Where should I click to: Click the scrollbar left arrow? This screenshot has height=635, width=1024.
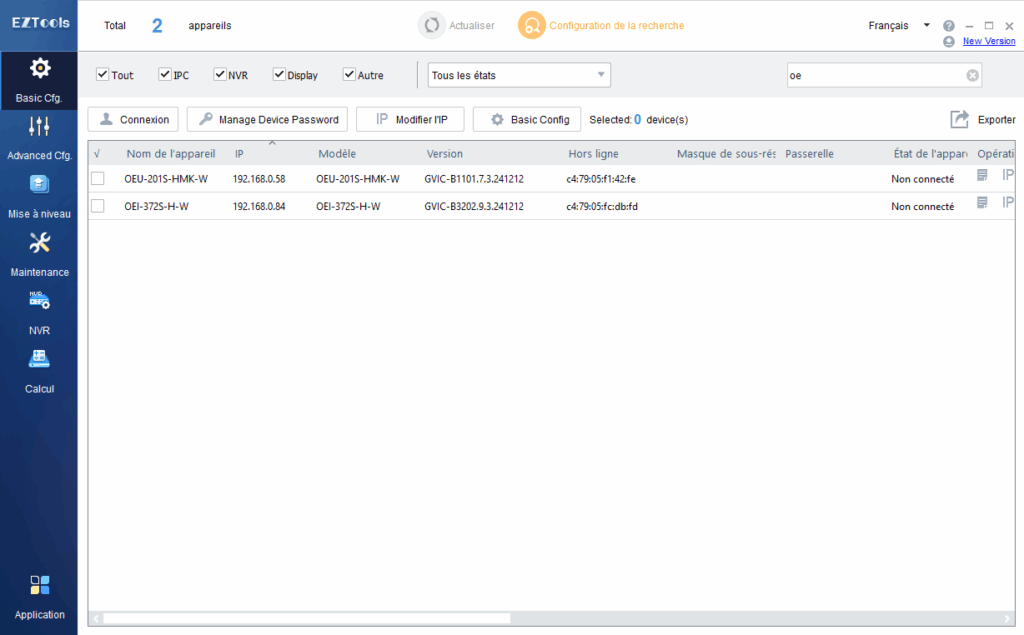click(x=97, y=618)
